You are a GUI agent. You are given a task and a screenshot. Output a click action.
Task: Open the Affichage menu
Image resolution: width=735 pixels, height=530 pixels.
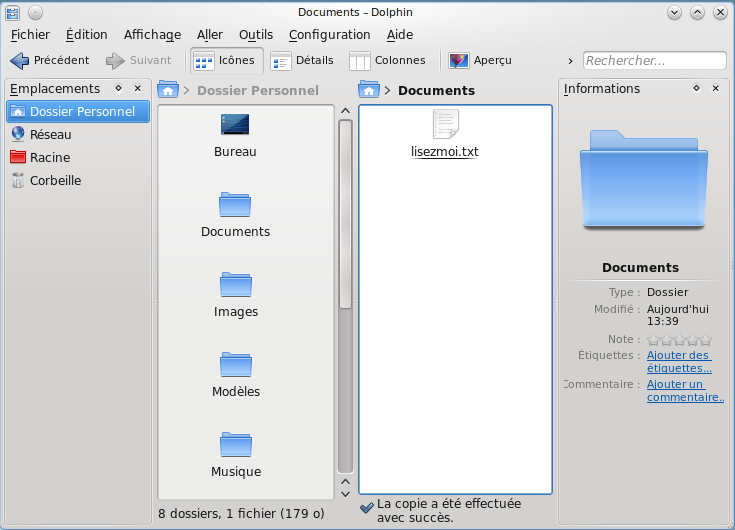[x=152, y=35]
